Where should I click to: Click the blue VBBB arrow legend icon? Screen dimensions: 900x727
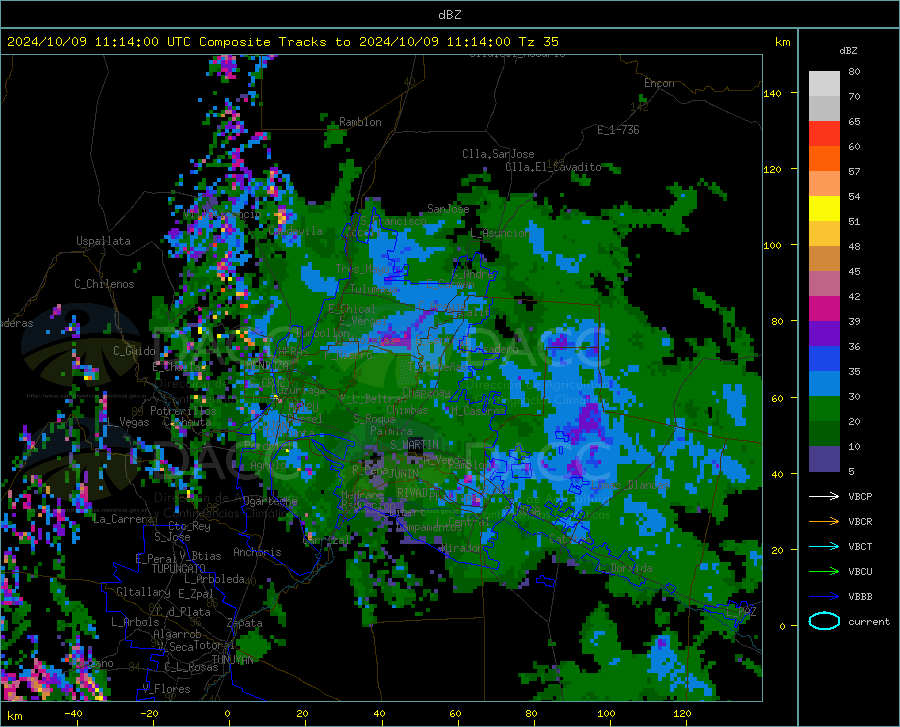[824, 596]
